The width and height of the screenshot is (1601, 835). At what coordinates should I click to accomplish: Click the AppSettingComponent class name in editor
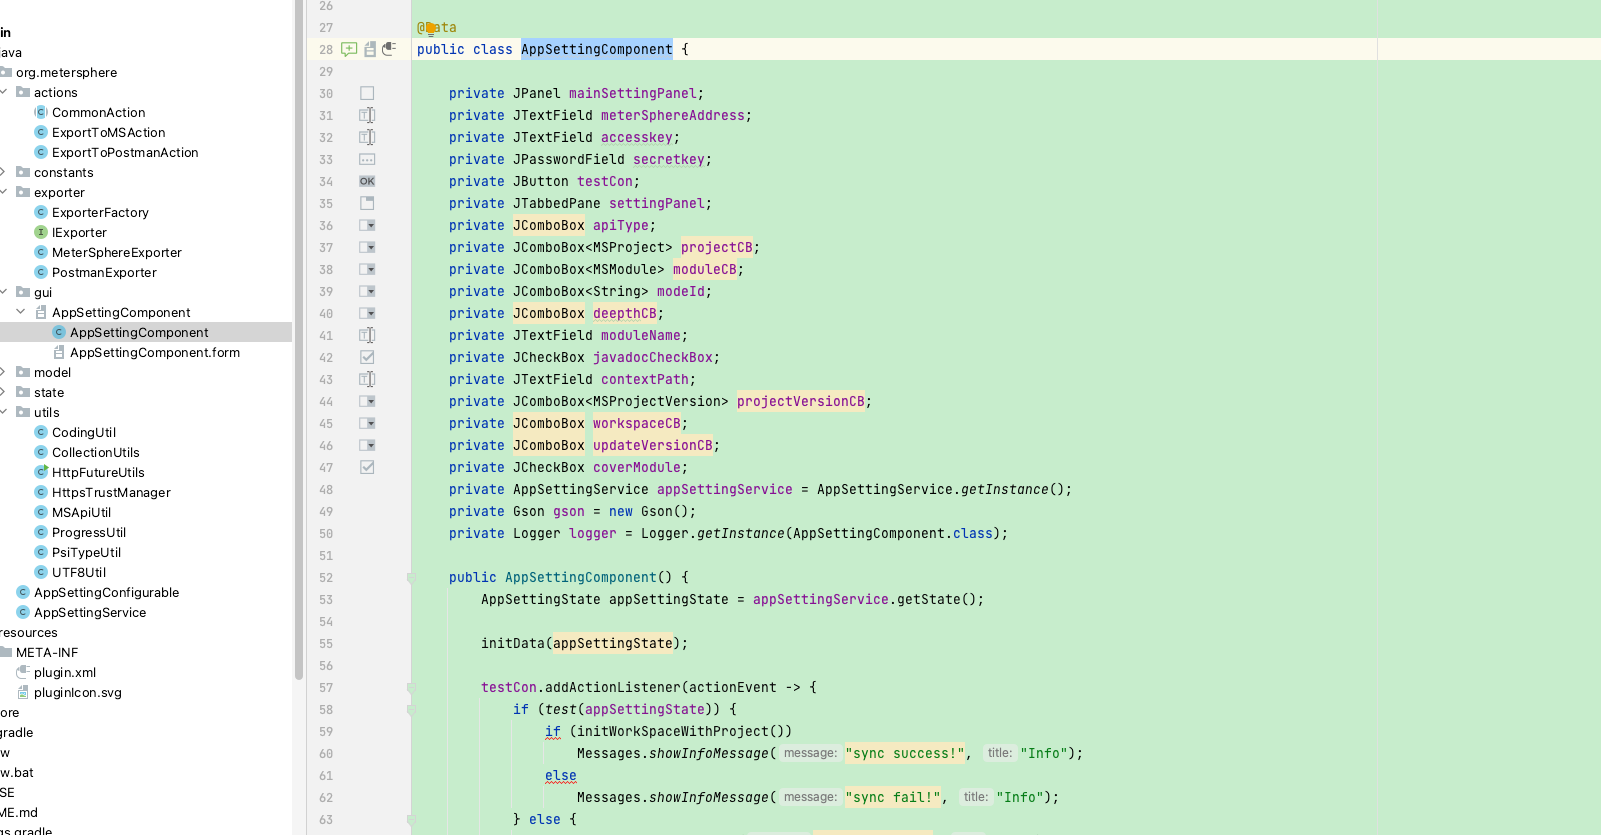pyautogui.click(x=597, y=49)
